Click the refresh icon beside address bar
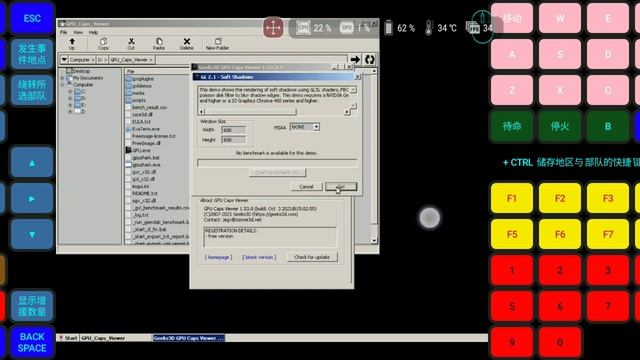Screen dimensions: 640x360 tap(370, 60)
